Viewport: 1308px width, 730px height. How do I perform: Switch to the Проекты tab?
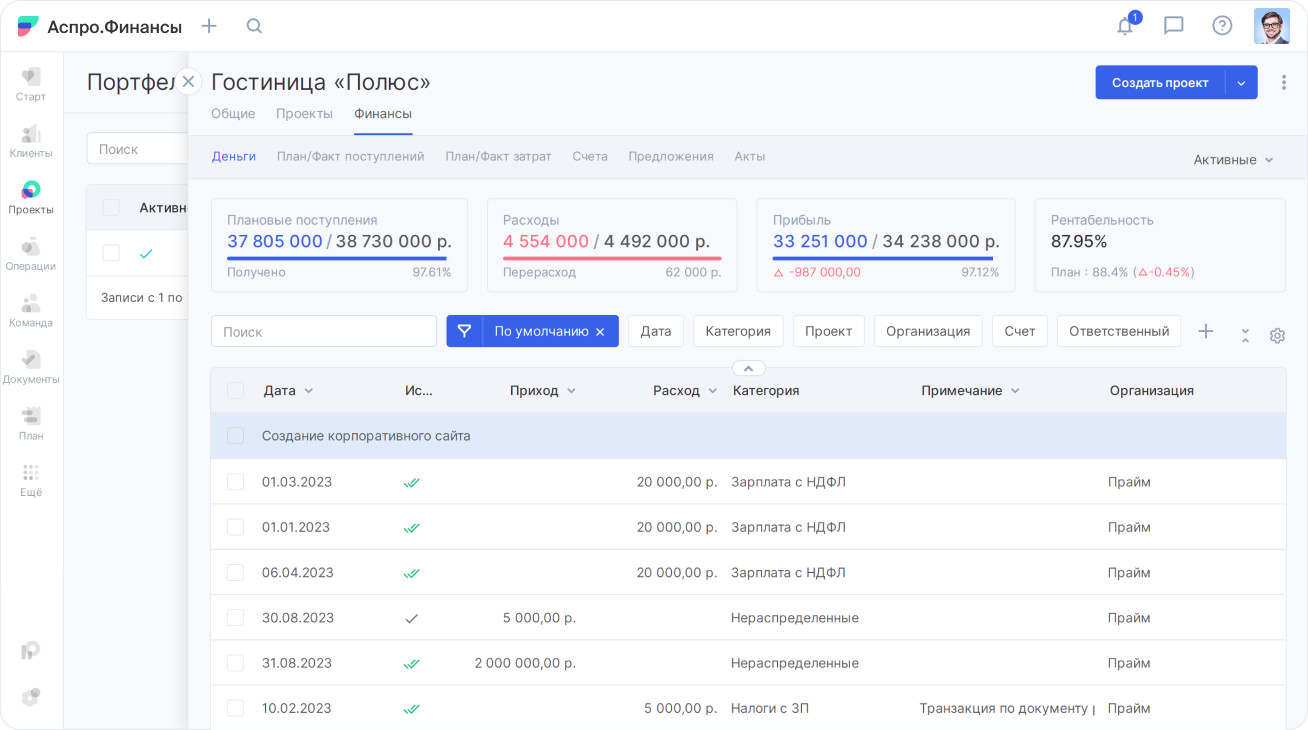click(304, 114)
